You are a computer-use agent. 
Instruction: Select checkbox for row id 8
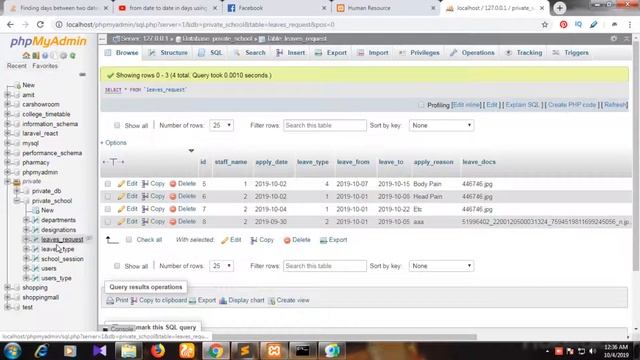coord(108,222)
